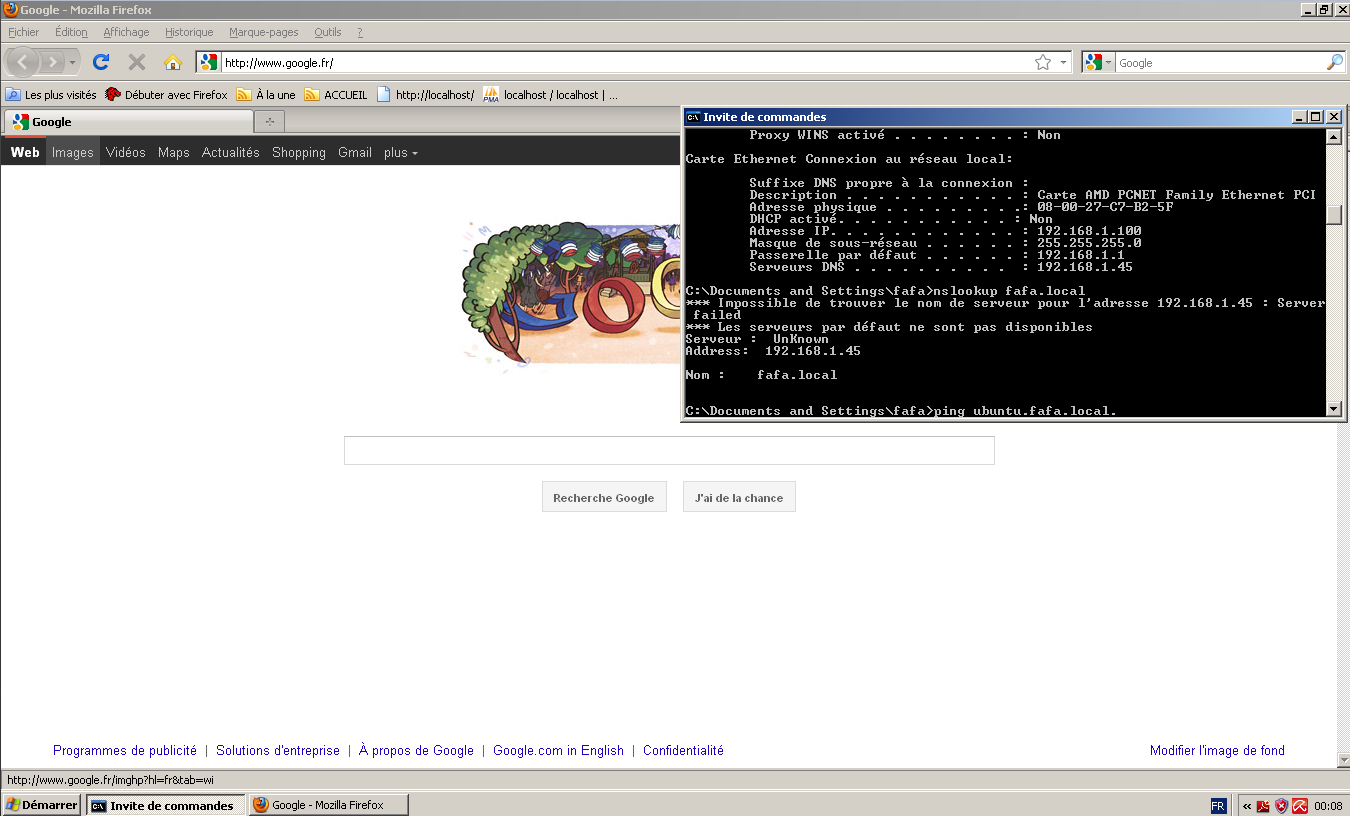The image size is (1350, 816).
Task: Open À propos de Google link
Action: (416, 750)
